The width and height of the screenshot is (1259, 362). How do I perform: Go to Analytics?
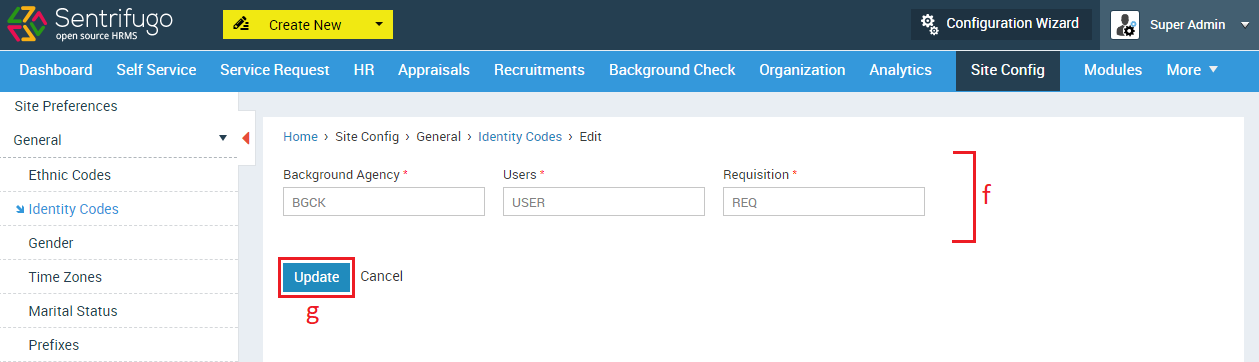900,70
